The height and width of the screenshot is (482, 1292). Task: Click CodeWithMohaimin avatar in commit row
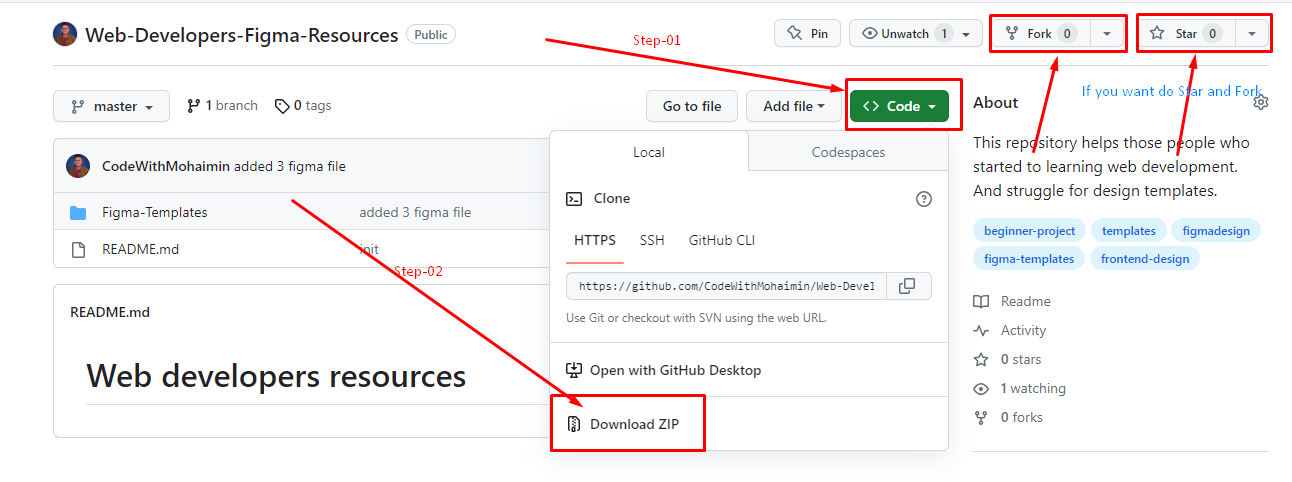tap(78, 166)
